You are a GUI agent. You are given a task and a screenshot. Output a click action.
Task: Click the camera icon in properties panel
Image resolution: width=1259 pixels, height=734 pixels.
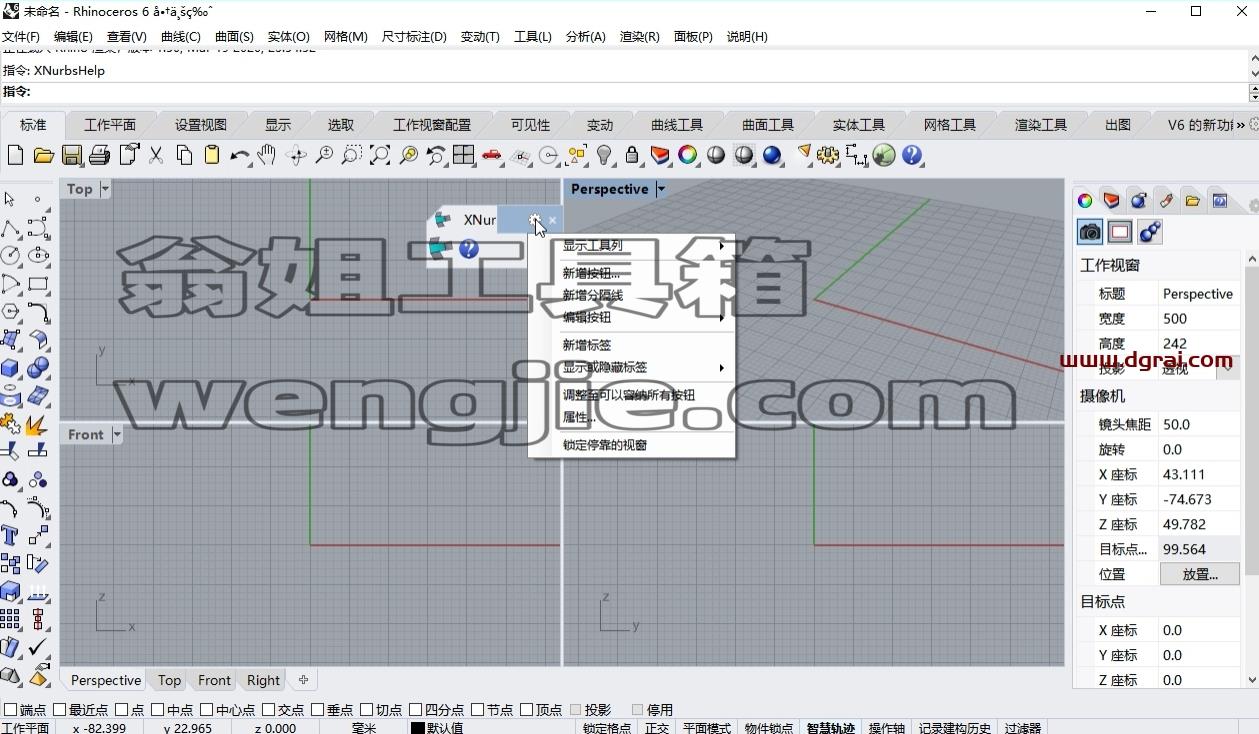[1090, 232]
